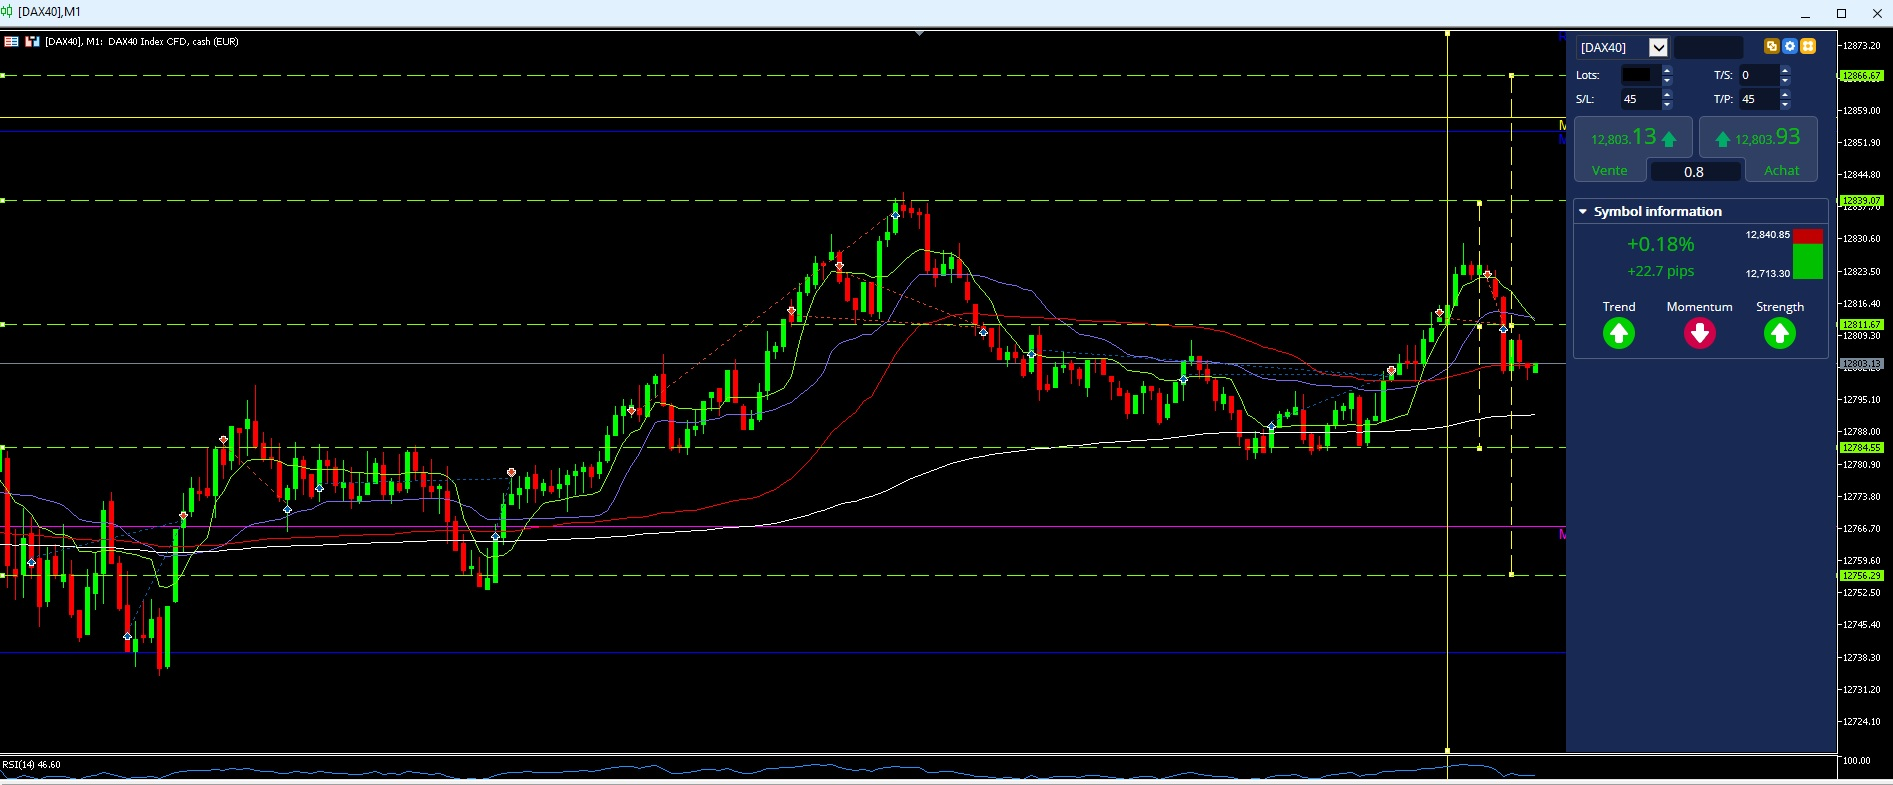Click the flag icon at chart top-left

(x=11, y=41)
